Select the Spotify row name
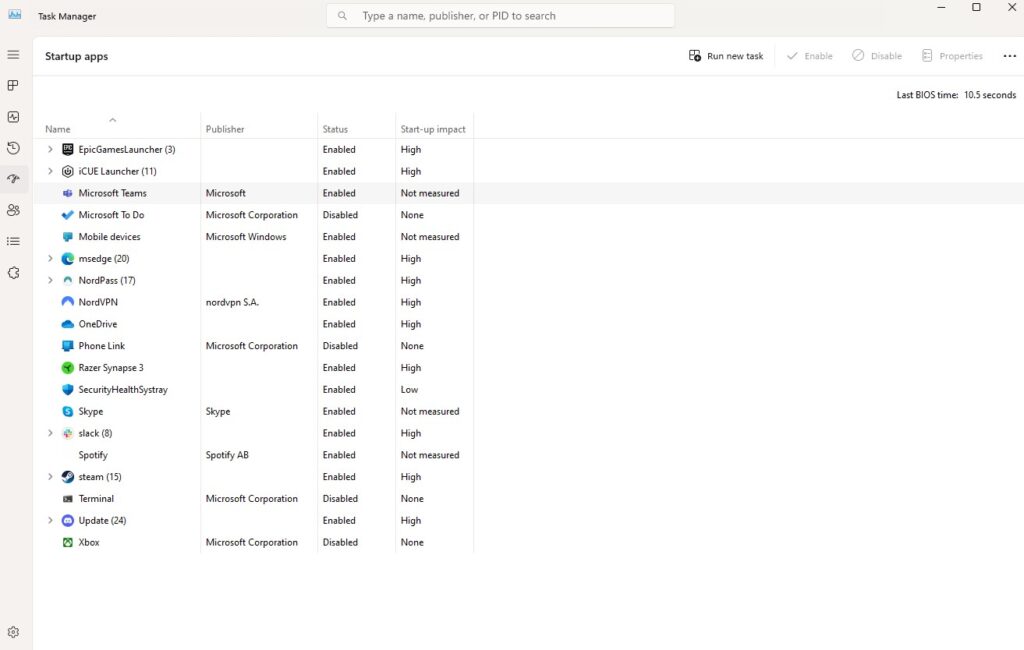 (93, 455)
